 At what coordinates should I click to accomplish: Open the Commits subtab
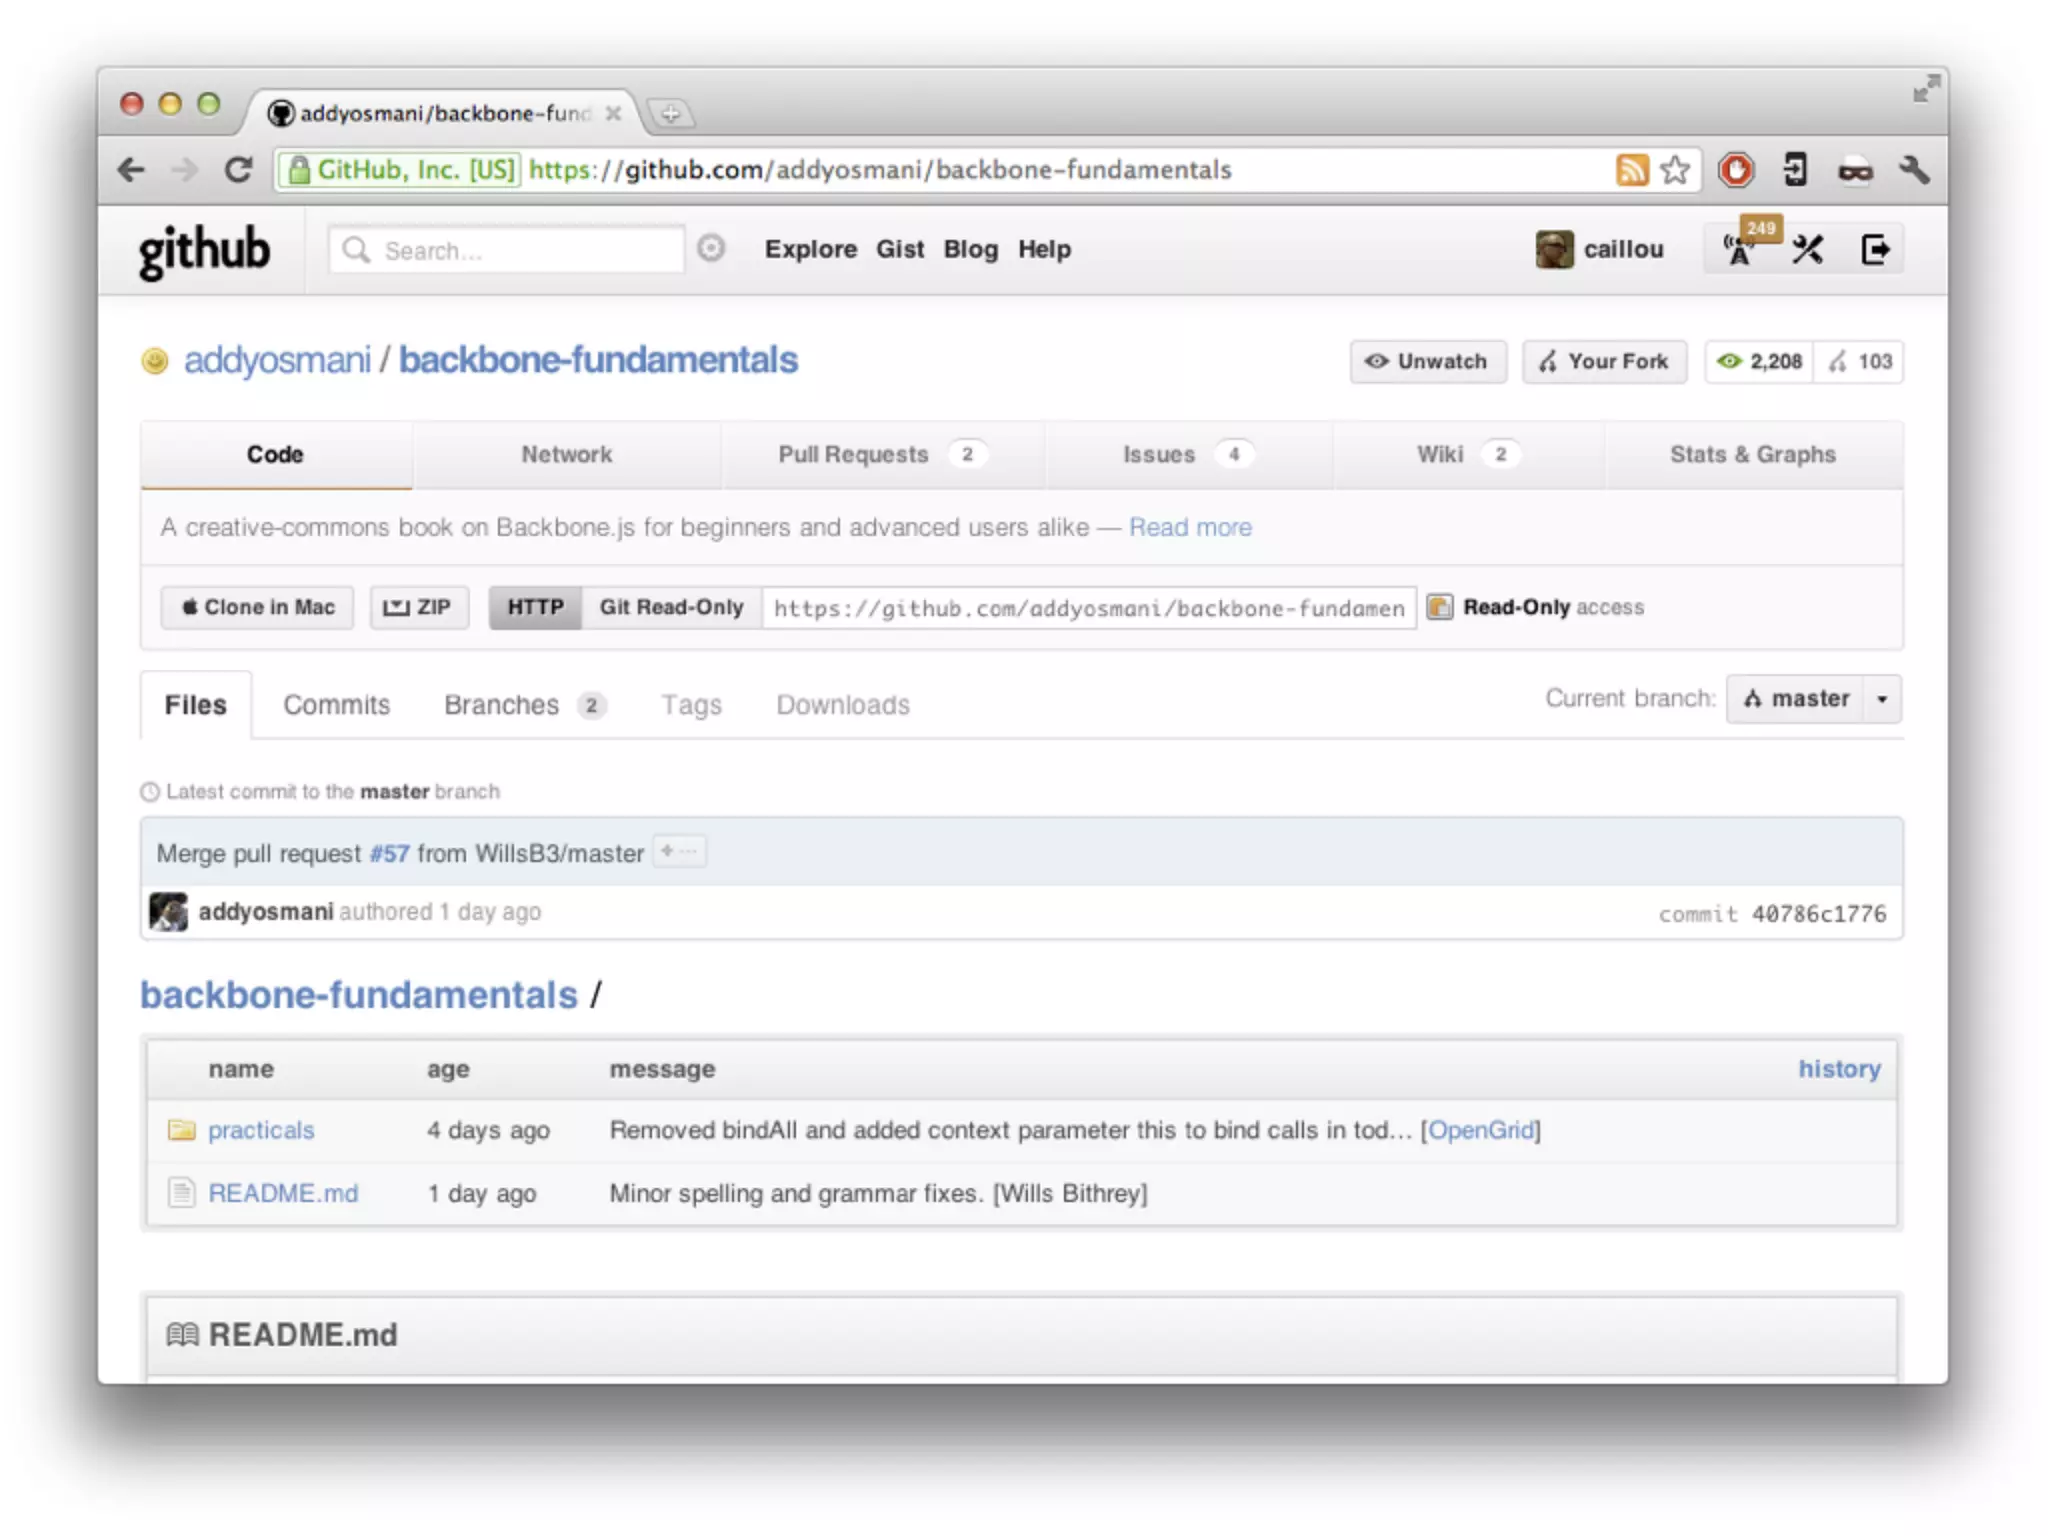[336, 705]
